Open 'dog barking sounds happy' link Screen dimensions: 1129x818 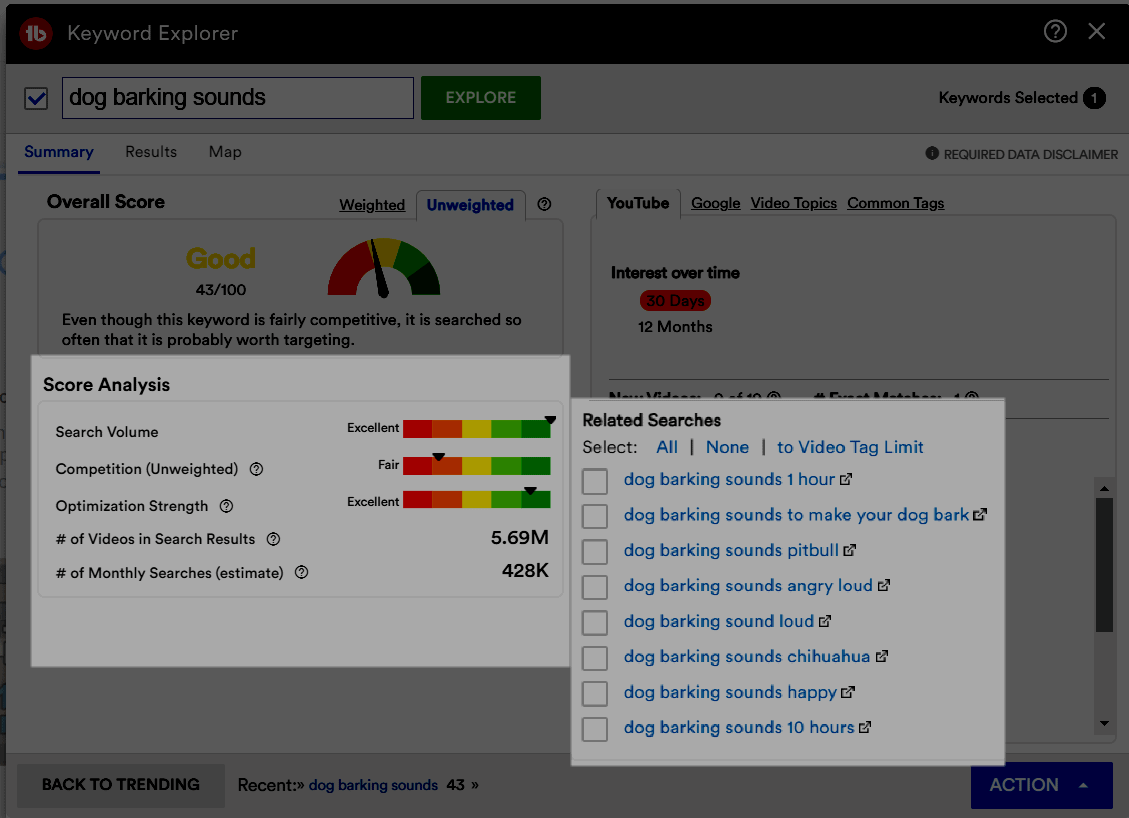[x=730, y=692]
